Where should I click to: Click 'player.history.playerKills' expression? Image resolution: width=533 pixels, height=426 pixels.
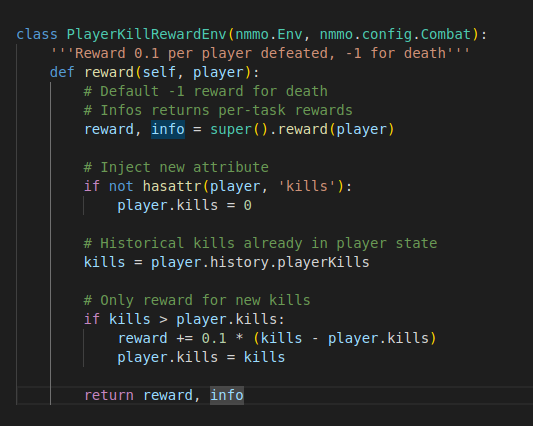pyautogui.click(x=260, y=262)
